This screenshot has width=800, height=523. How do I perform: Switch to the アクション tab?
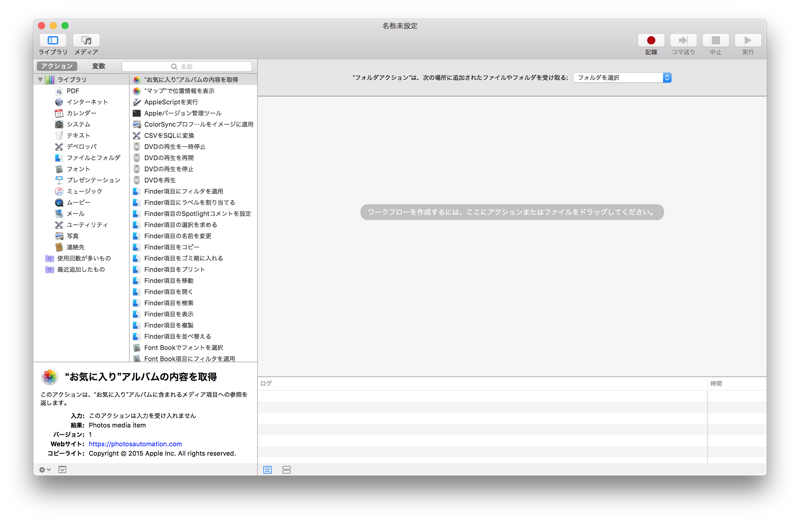click(x=57, y=66)
